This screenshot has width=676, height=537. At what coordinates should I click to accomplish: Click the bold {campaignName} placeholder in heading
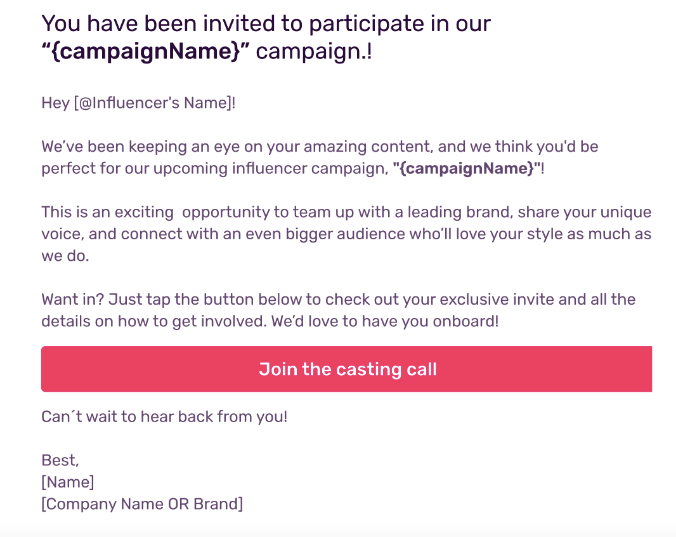click(145, 50)
